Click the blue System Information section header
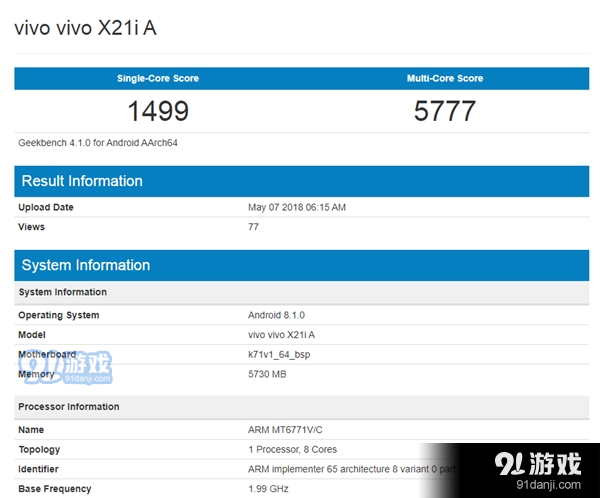This screenshot has width=600, height=498. (302, 265)
